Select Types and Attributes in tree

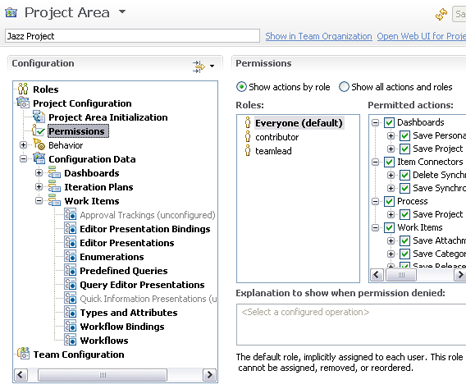[128, 313]
